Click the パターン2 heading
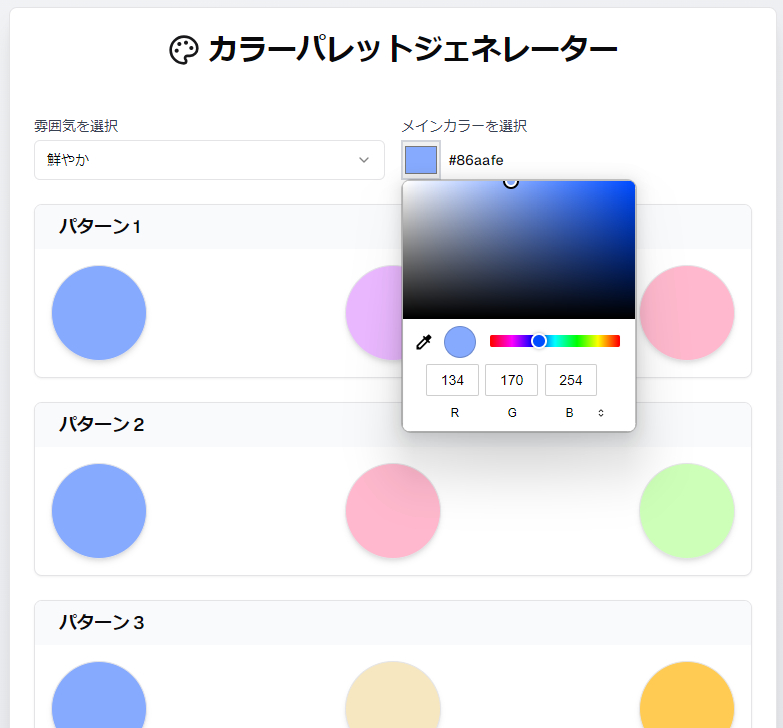 point(102,424)
